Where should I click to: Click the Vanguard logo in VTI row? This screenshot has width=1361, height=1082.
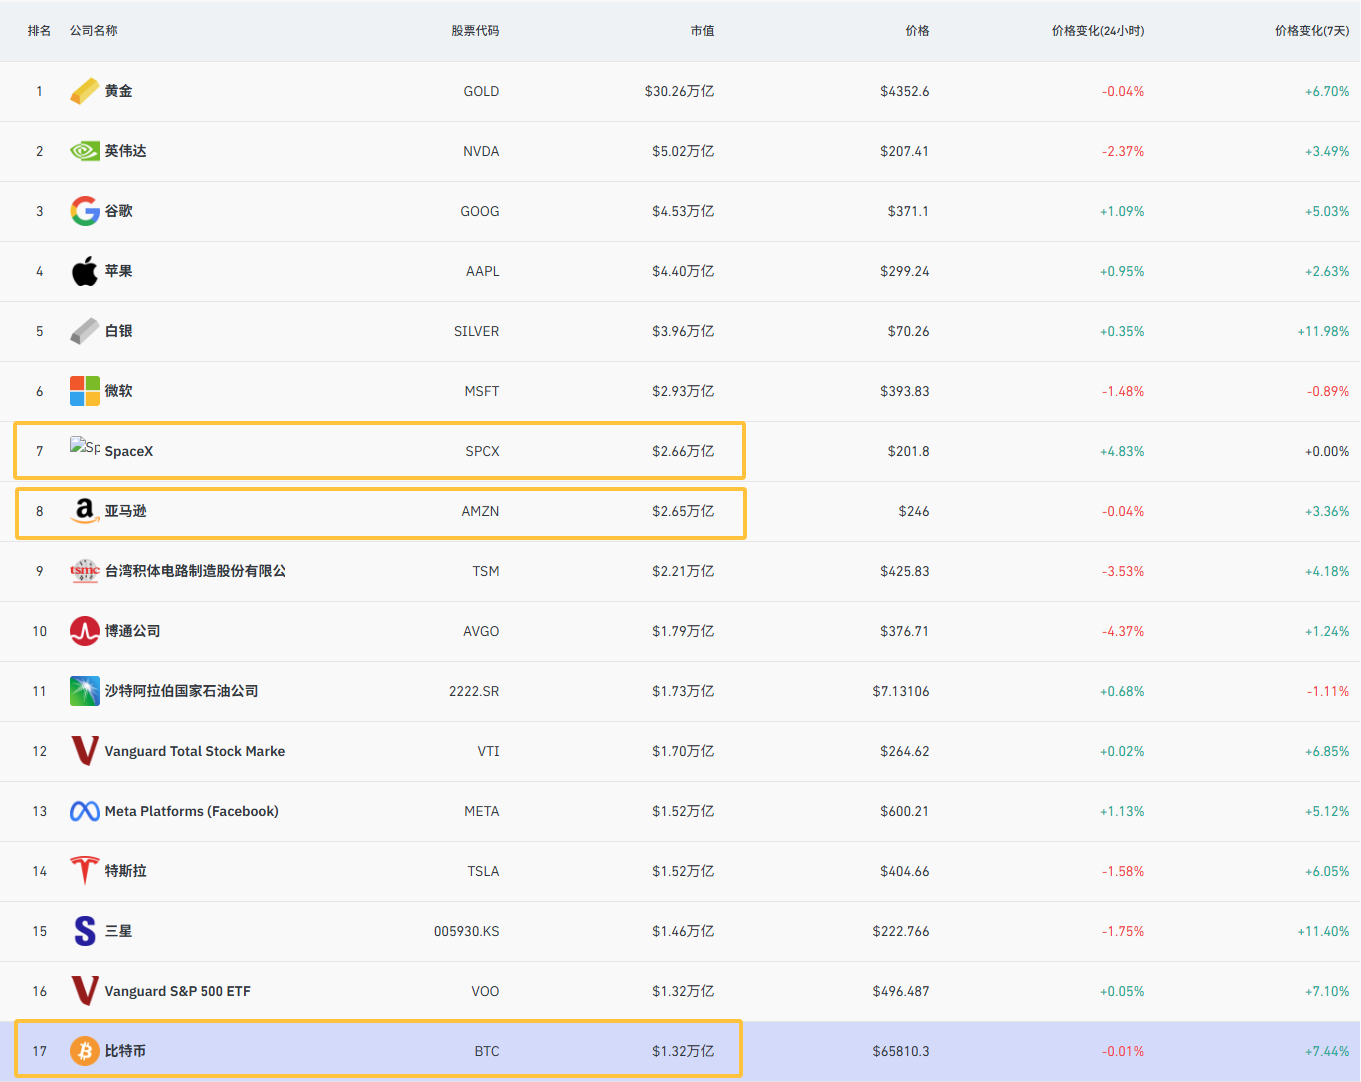point(85,751)
